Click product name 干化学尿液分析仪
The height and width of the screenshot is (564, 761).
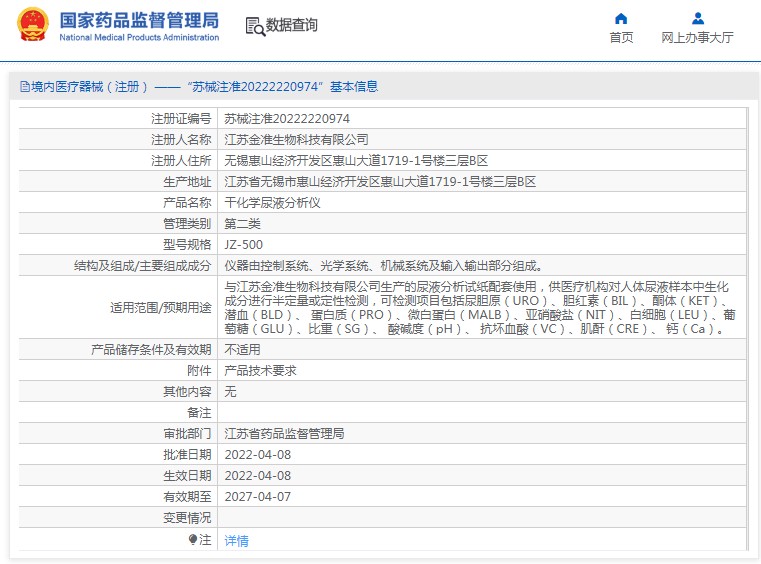[x=272, y=203]
